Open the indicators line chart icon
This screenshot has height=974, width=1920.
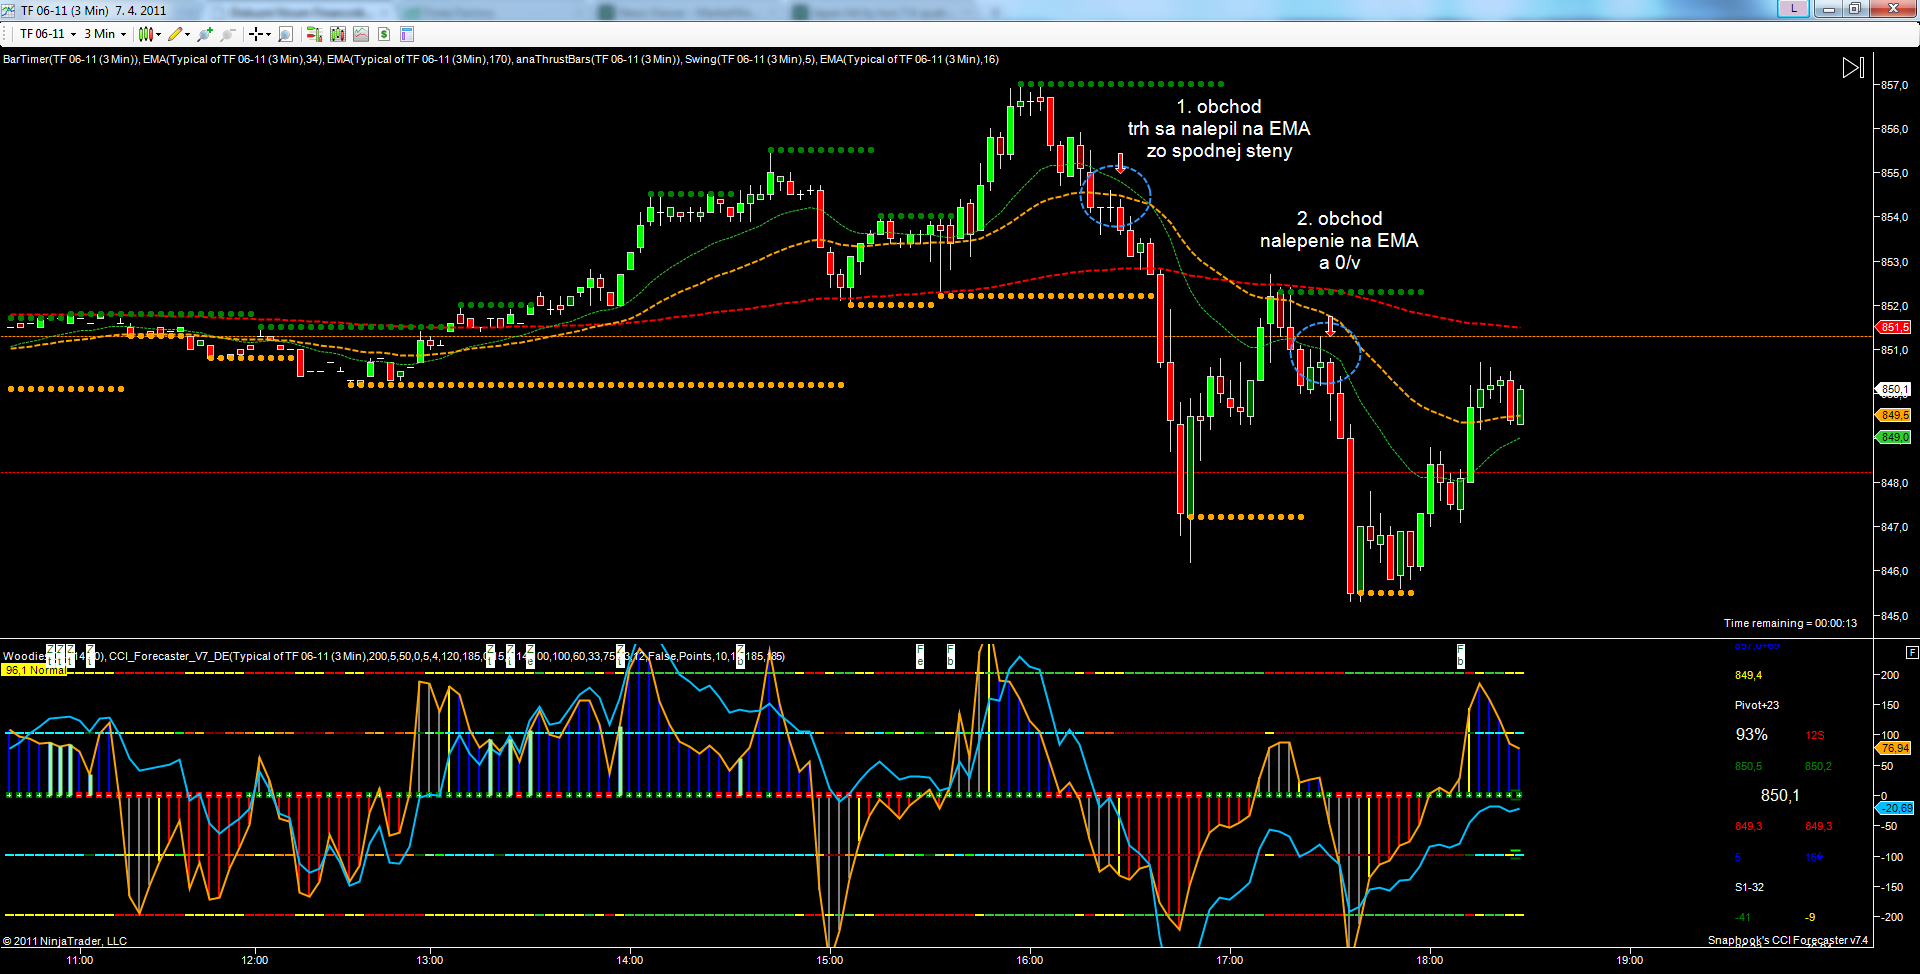click(361, 34)
